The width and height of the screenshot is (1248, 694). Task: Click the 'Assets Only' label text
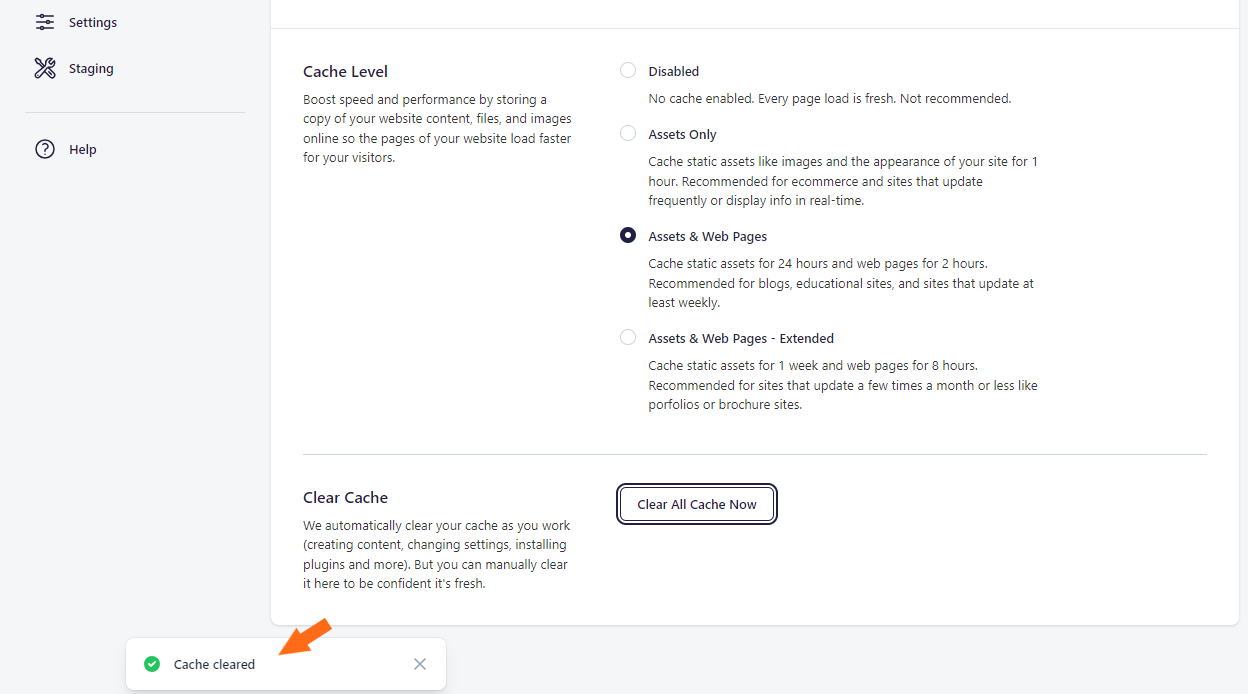(682, 133)
